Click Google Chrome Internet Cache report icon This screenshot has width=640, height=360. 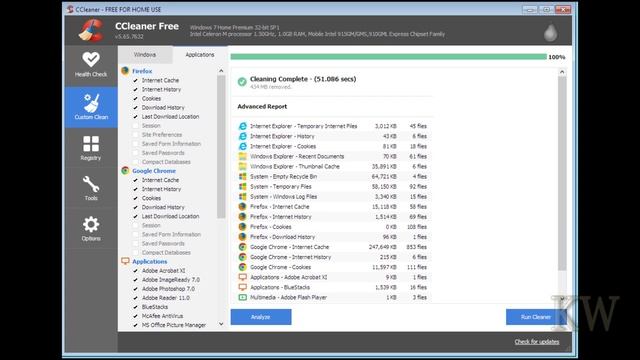coord(242,247)
